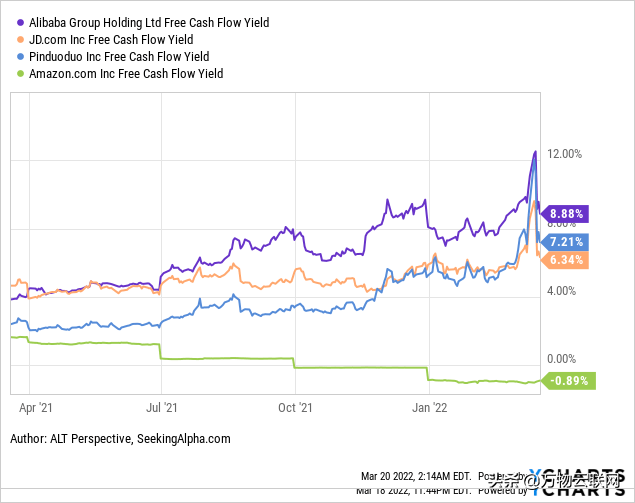Viewport: 635px width, 503px height.
Task: Click the Jan '22 axis label
Action: (x=430, y=407)
